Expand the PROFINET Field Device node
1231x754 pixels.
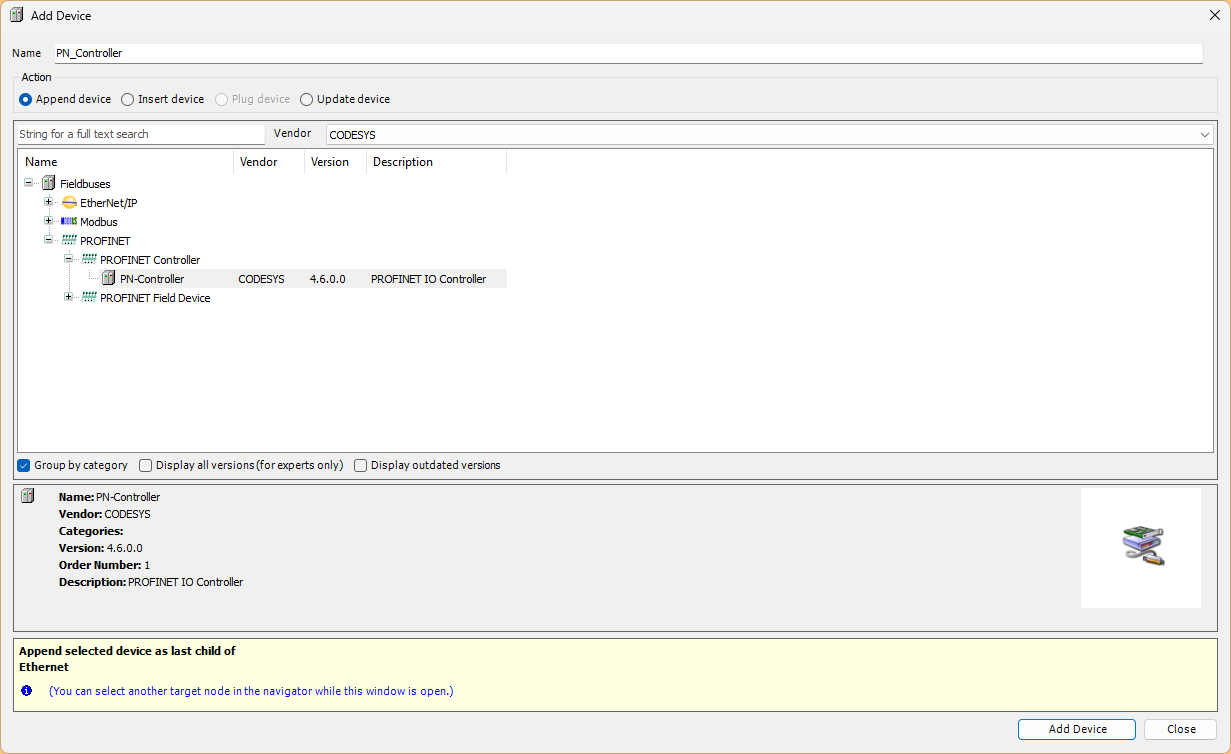coord(68,298)
